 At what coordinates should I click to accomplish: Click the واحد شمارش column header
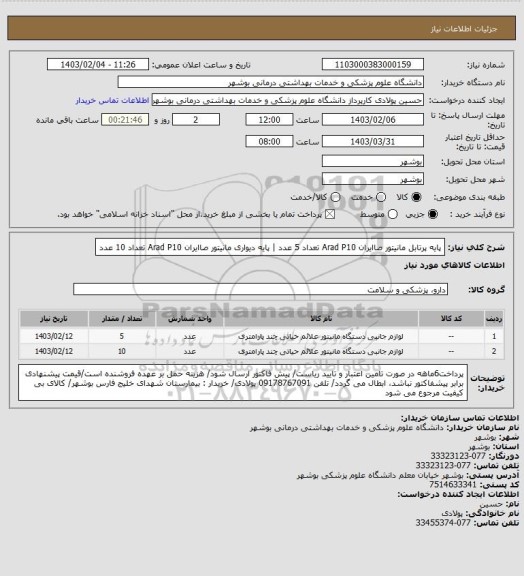pos(190,319)
